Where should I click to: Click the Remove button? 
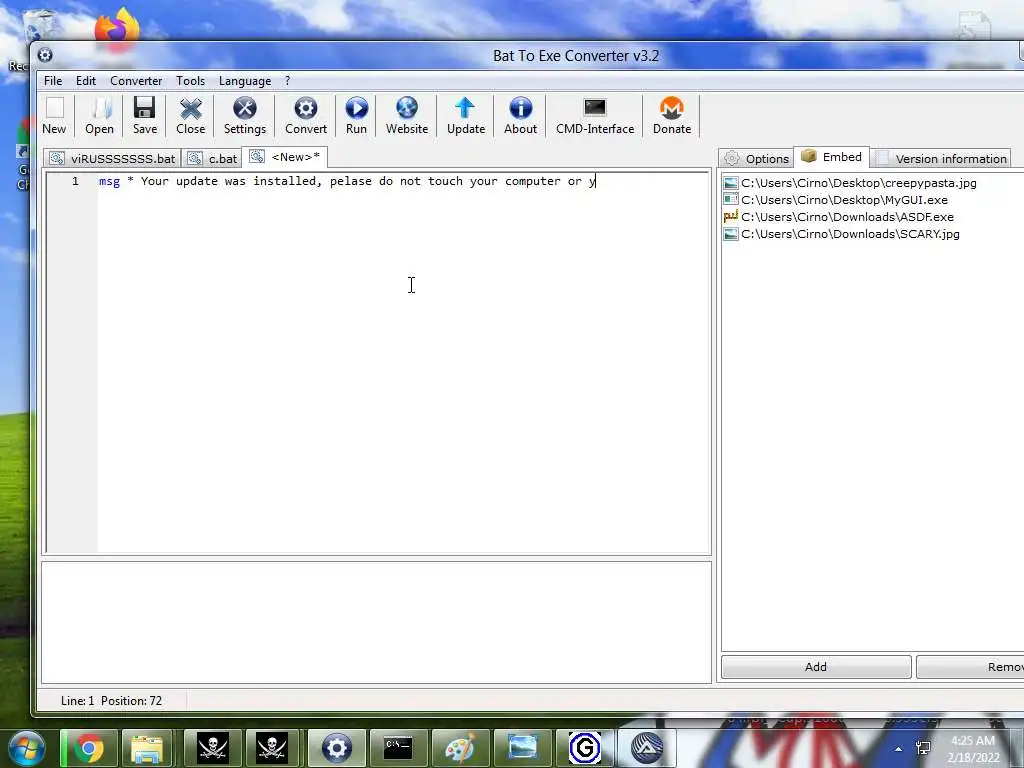tap(970, 667)
